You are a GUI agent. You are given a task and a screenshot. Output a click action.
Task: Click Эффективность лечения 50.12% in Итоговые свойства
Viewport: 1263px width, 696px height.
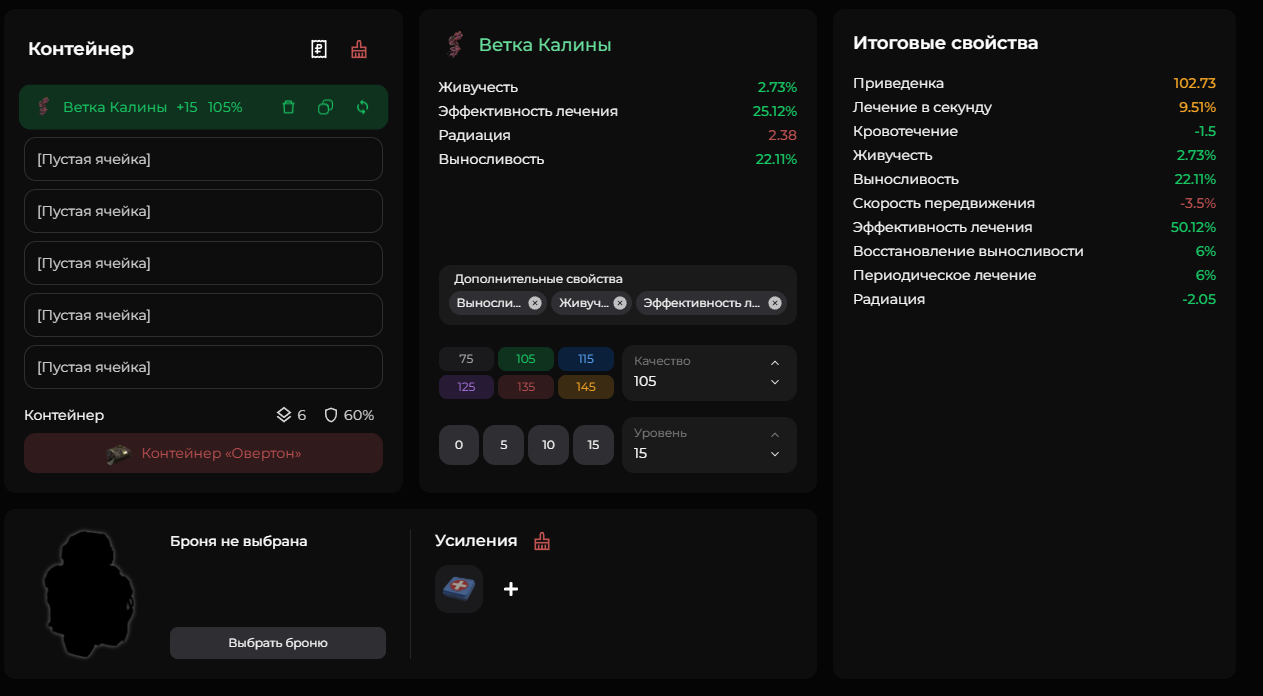(1193, 227)
